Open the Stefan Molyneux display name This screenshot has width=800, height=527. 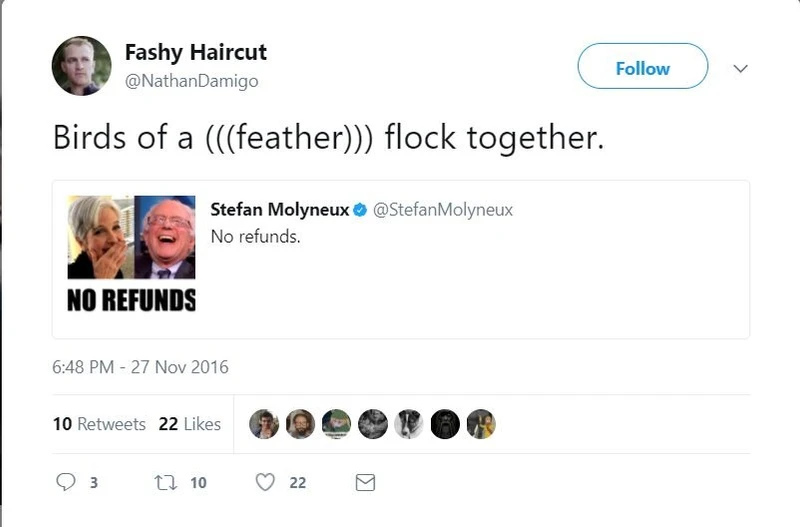tap(279, 210)
